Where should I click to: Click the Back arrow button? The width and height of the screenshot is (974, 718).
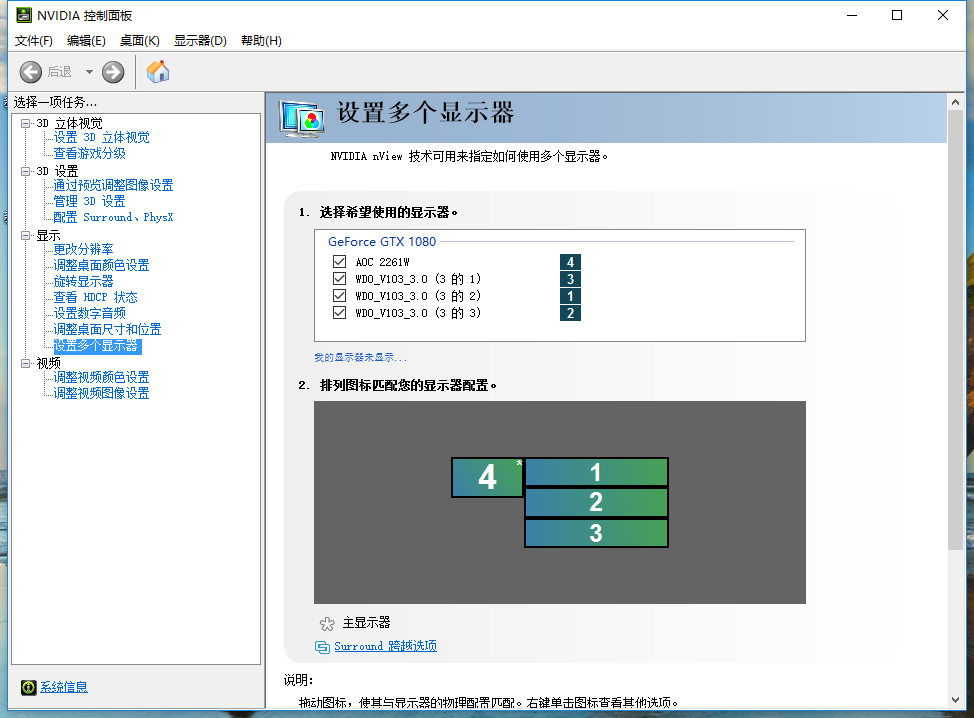[30, 72]
